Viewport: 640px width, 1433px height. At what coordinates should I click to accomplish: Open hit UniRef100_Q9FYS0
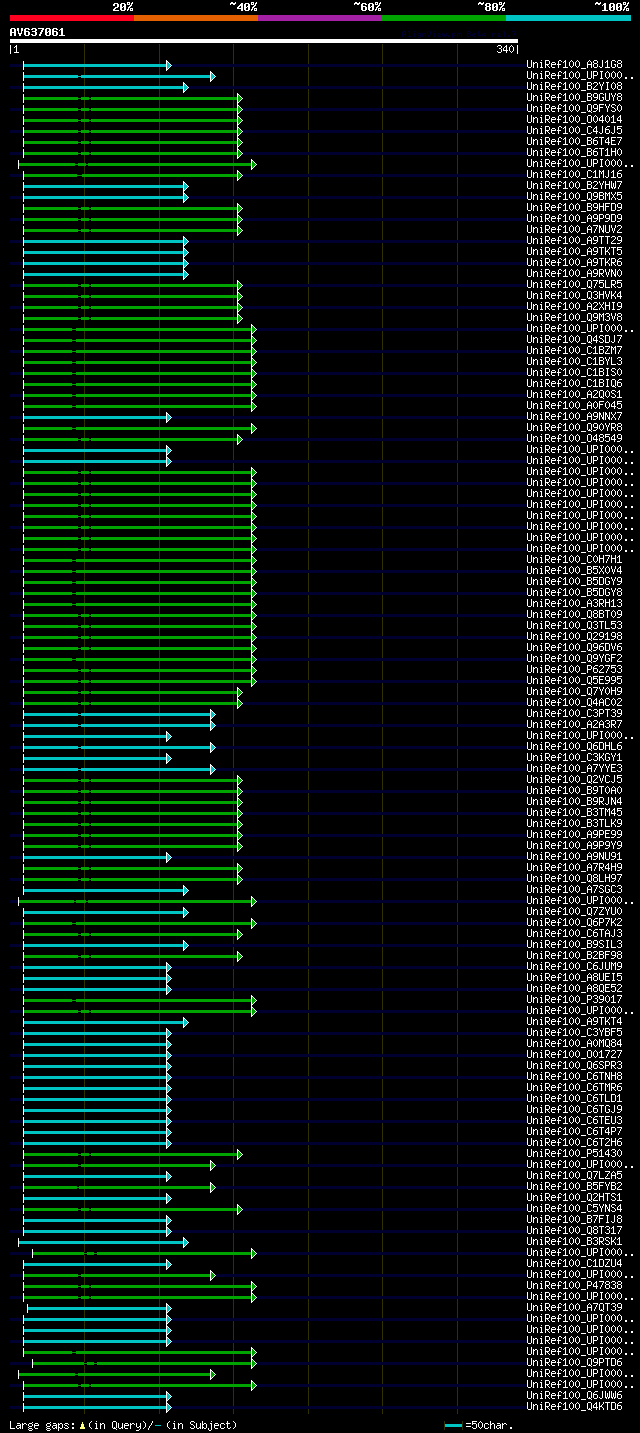click(x=574, y=109)
